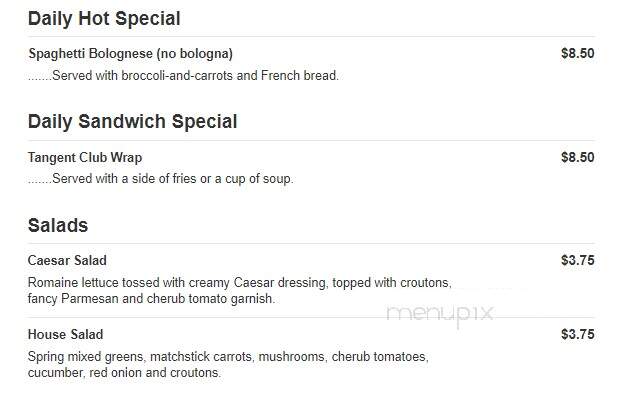The image size is (619, 396).
Task: Click the House Salad $3.75 price
Action: (578, 335)
